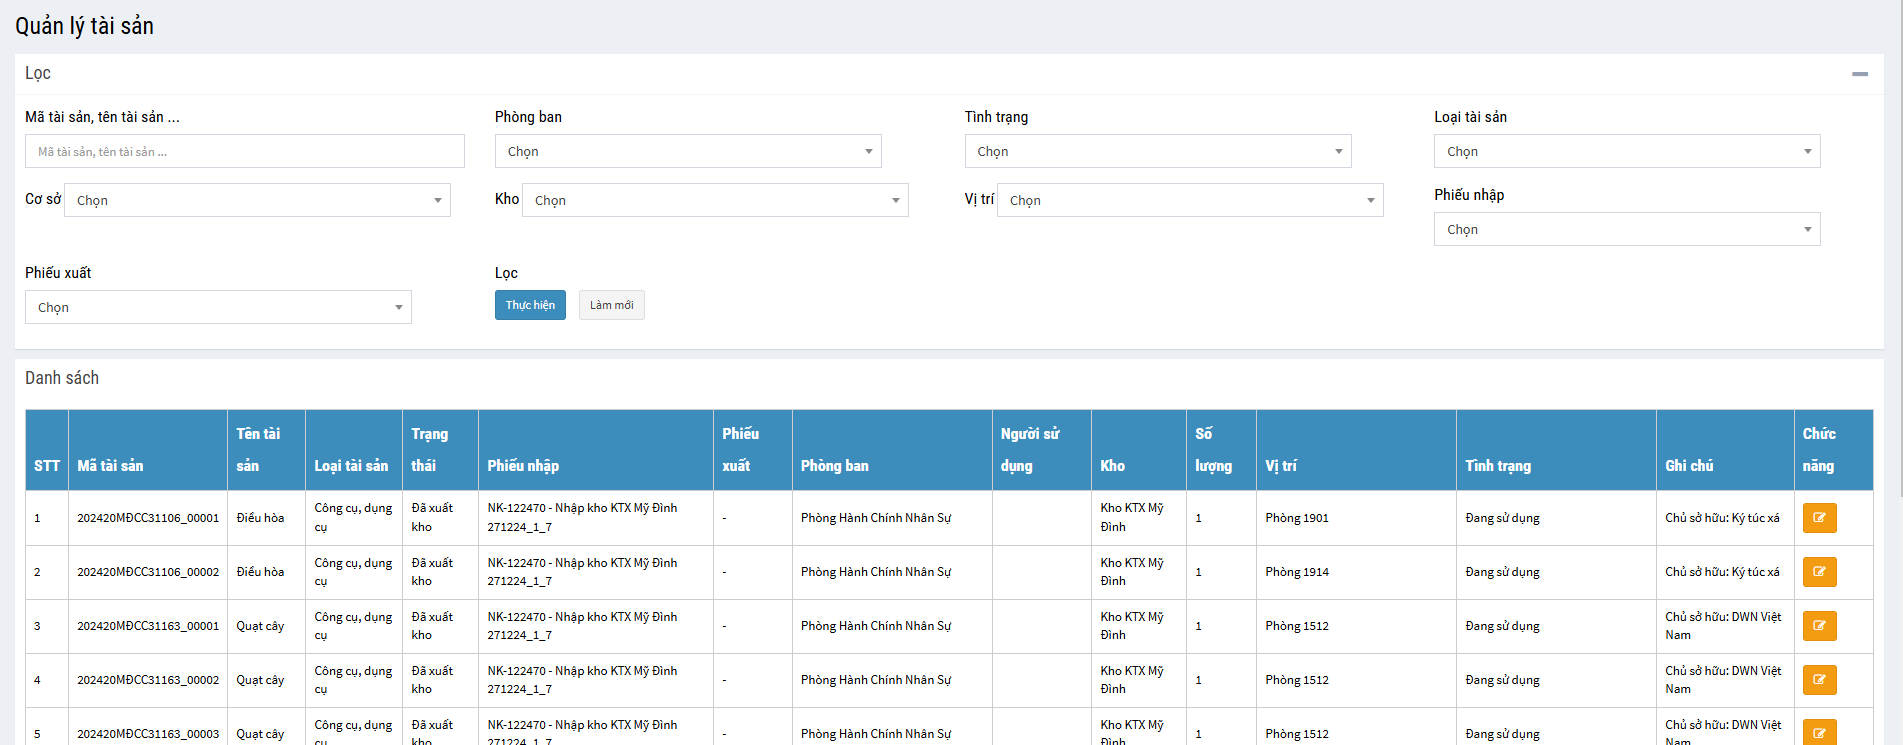Expand the Tình trạng dropdown
The width and height of the screenshot is (1903, 745).
(x=1157, y=152)
